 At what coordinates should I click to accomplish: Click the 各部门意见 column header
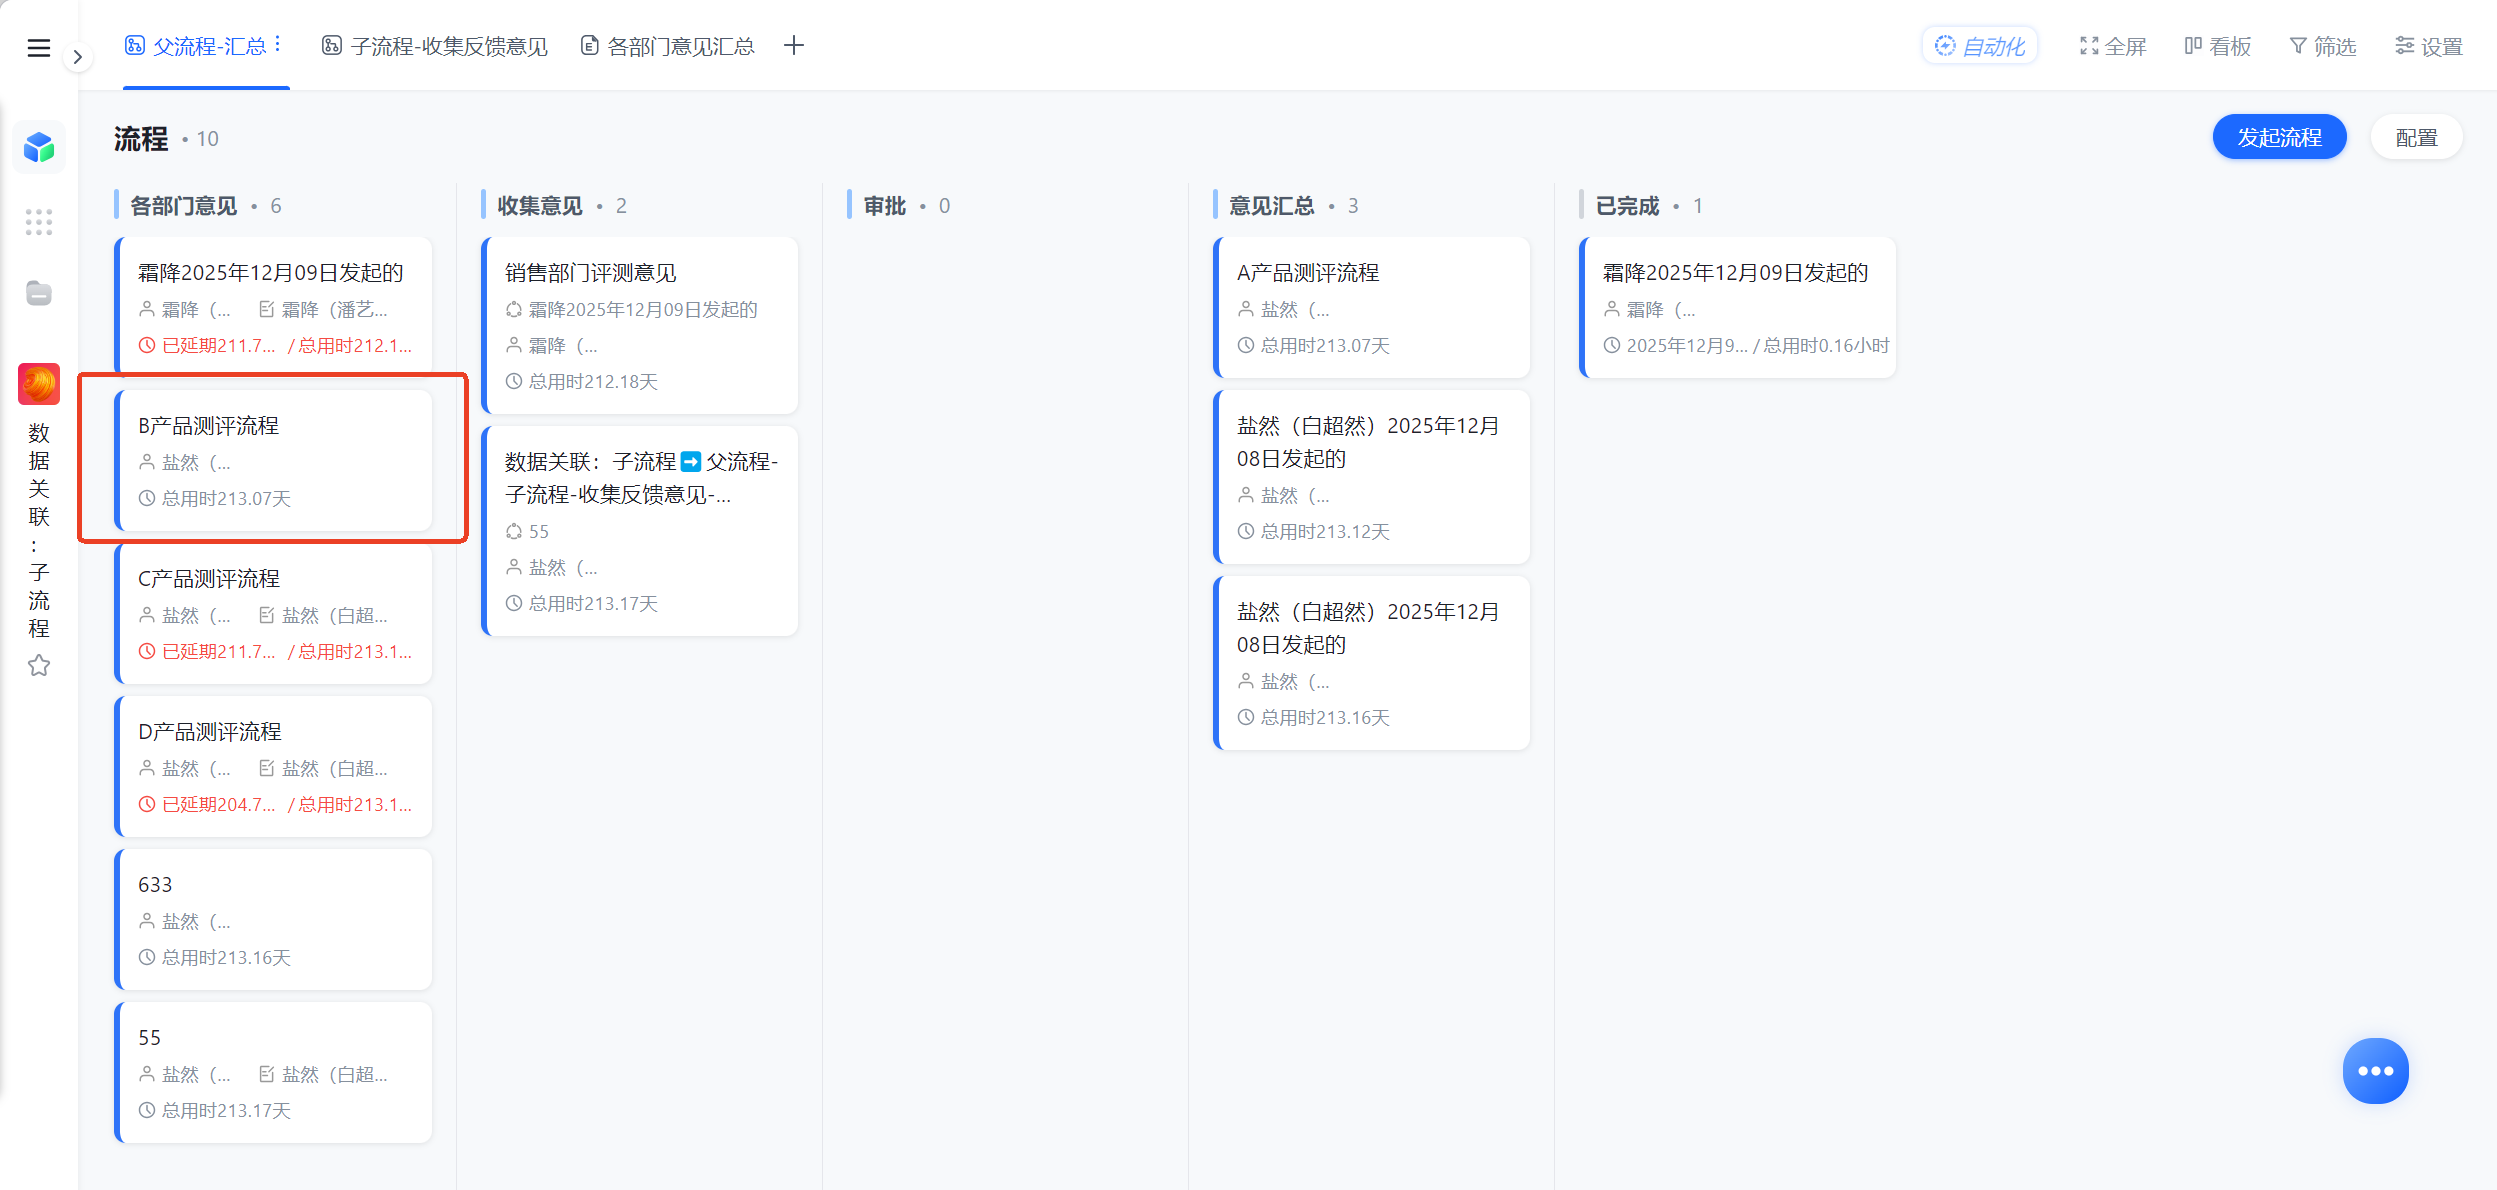coord(184,206)
